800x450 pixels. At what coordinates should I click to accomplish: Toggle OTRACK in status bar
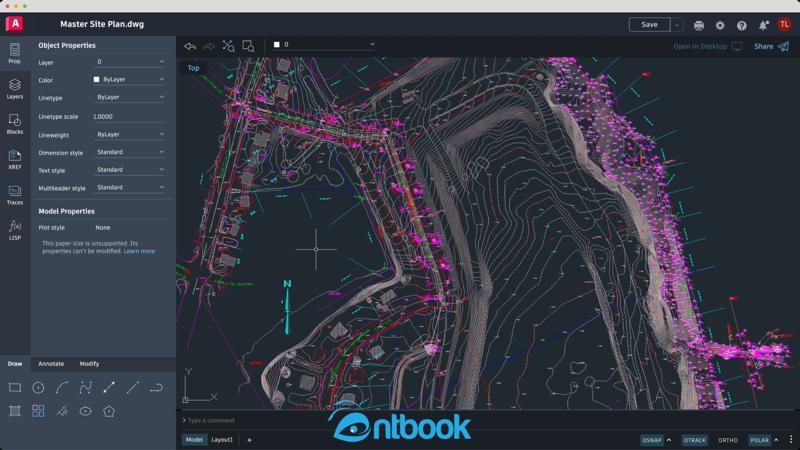point(694,440)
